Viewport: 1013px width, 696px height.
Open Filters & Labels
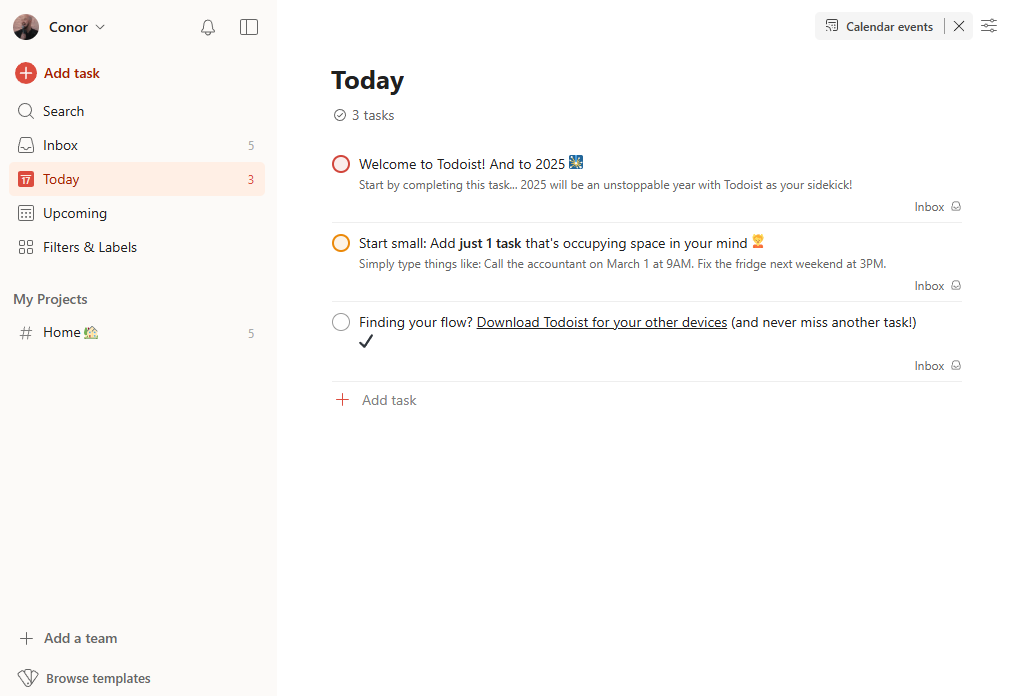click(137, 247)
